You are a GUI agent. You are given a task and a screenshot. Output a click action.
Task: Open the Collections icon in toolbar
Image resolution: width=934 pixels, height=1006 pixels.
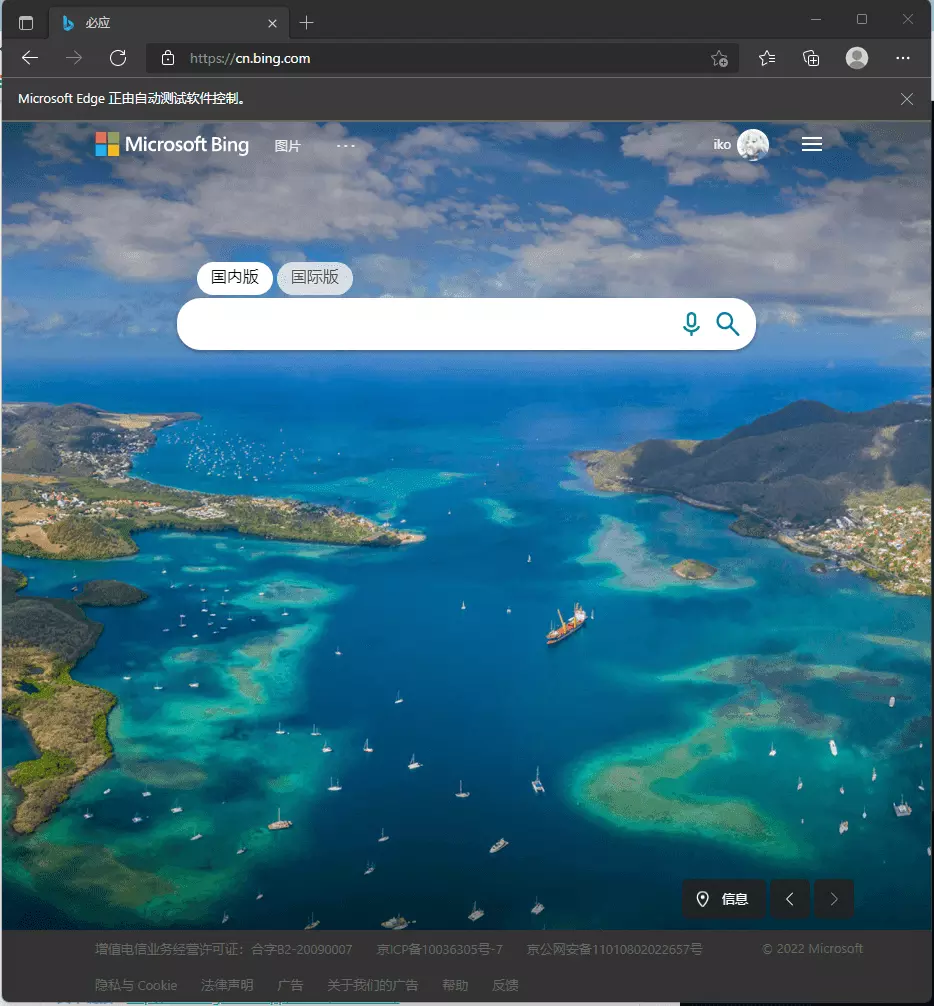point(811,58)
